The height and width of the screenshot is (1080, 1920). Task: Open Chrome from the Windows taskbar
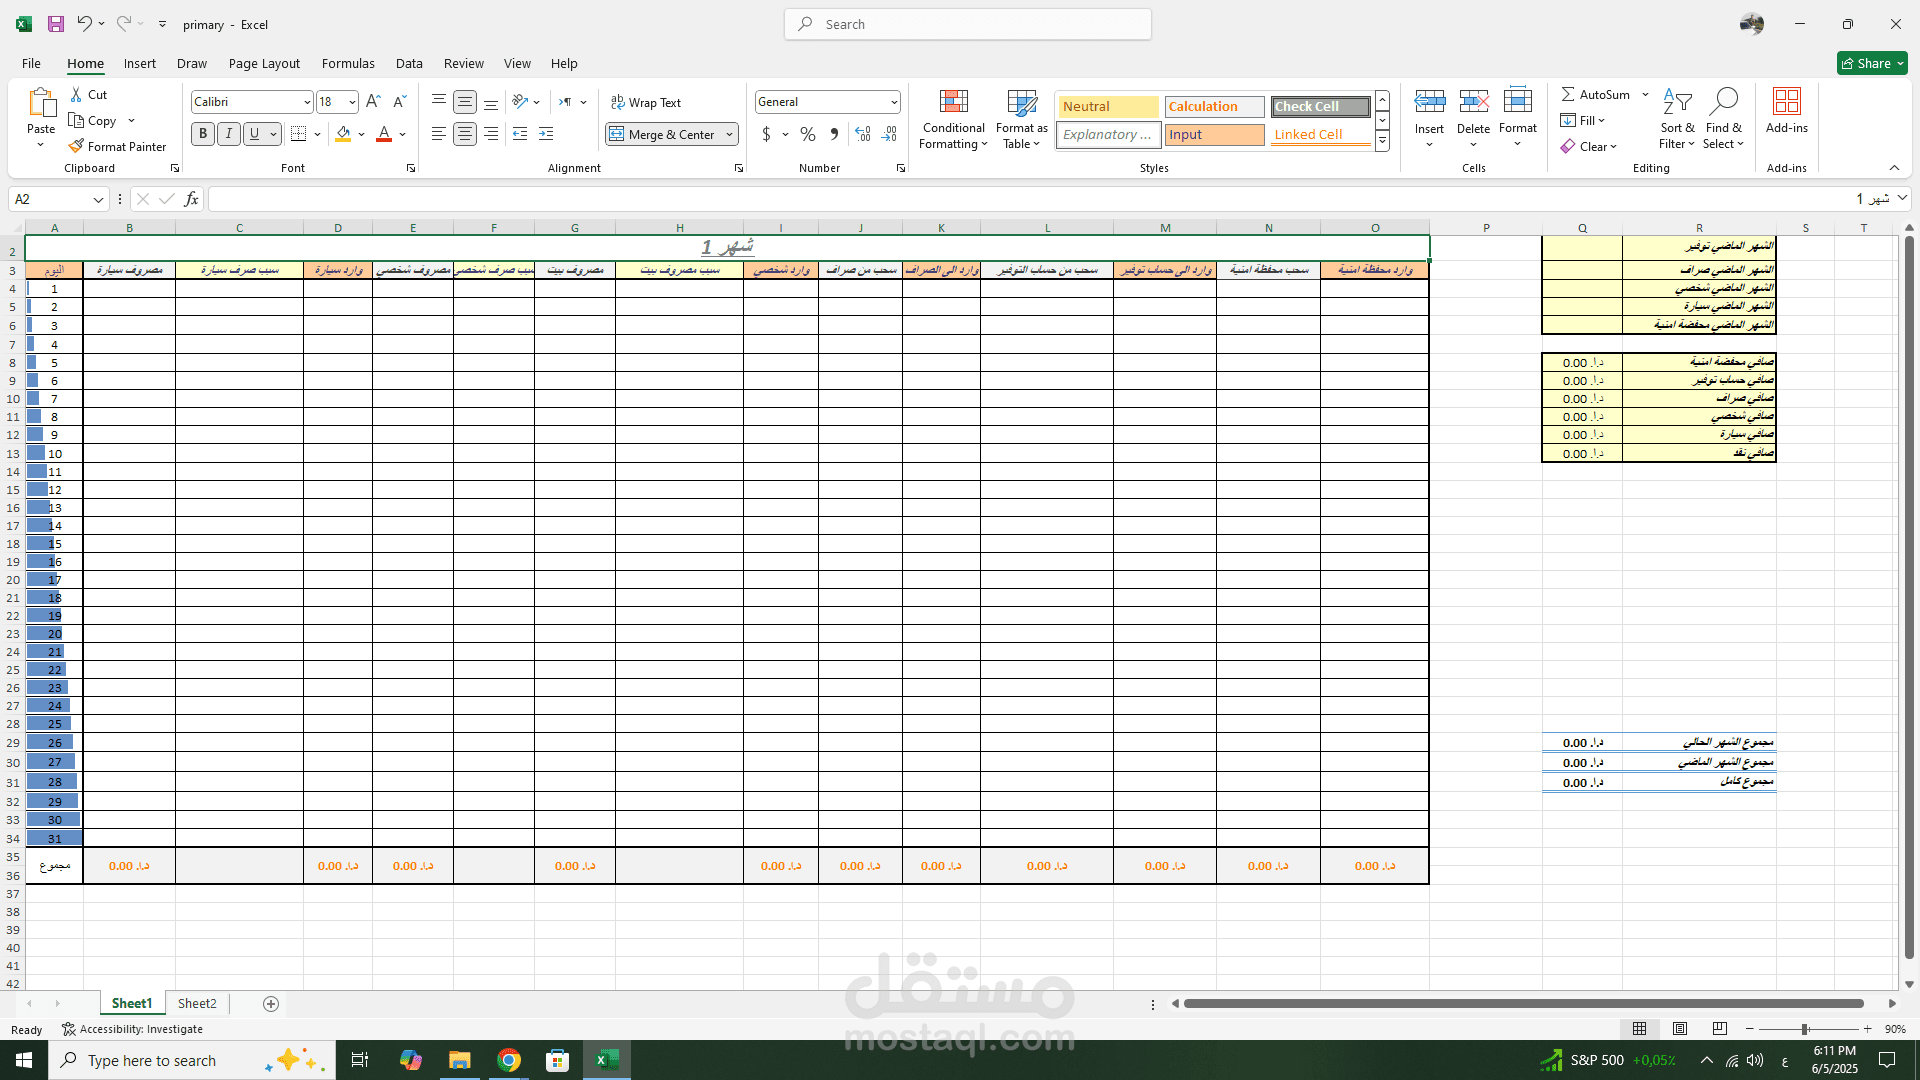click(509, 1060)
